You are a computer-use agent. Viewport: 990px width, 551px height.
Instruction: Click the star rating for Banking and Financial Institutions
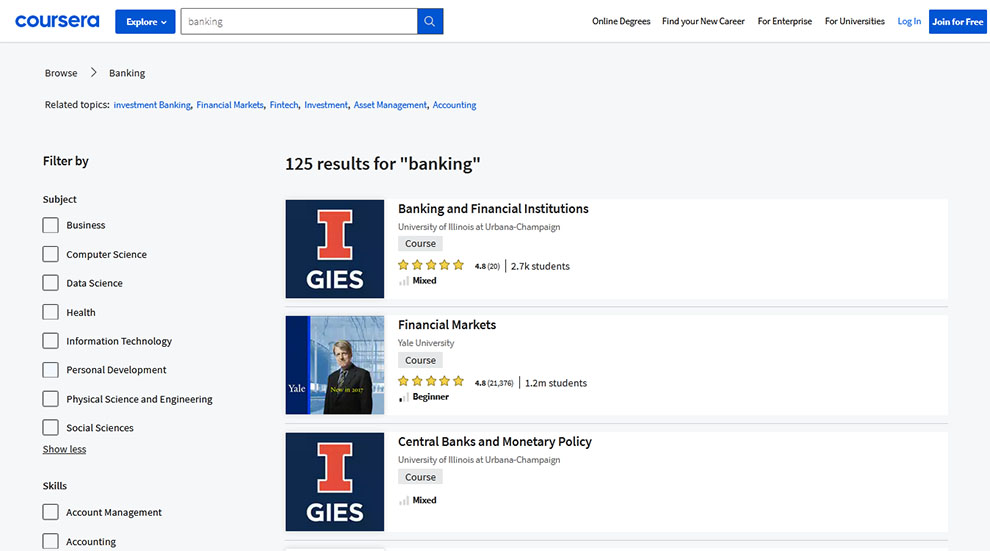(x=431, y=265)
